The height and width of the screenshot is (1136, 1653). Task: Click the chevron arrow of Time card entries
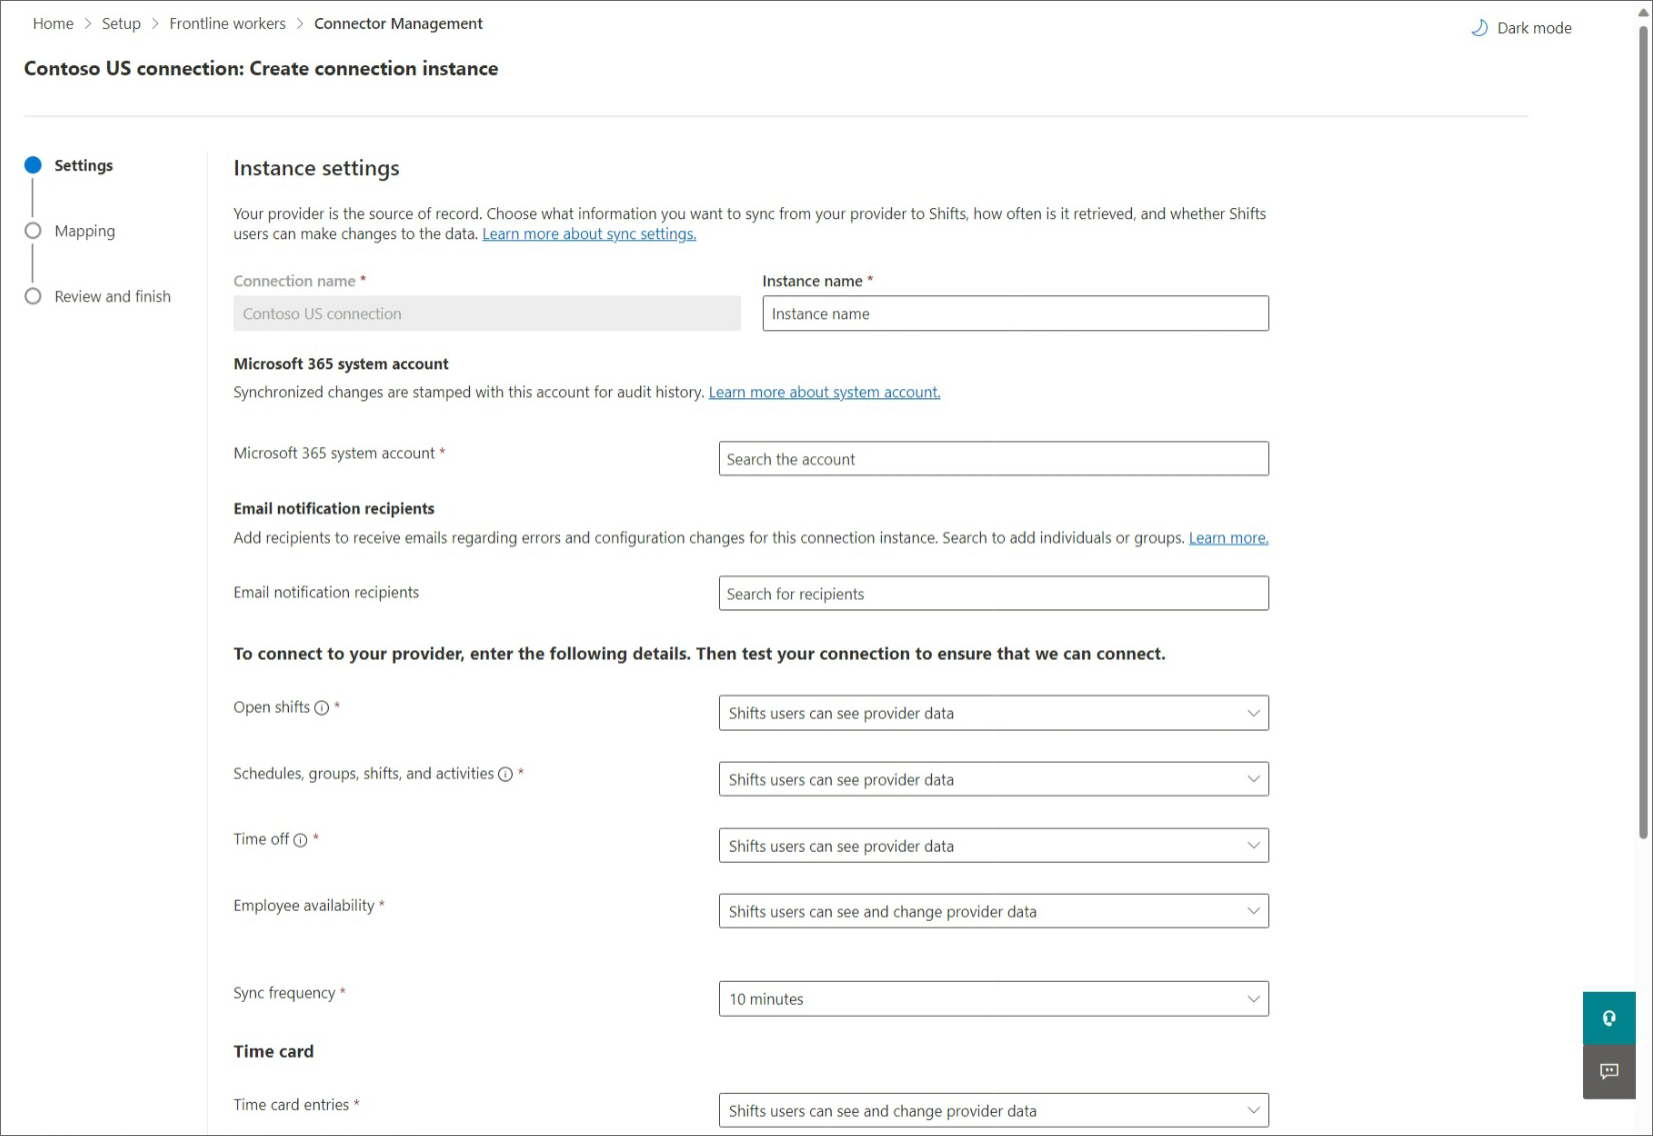pos(1253,1110)
